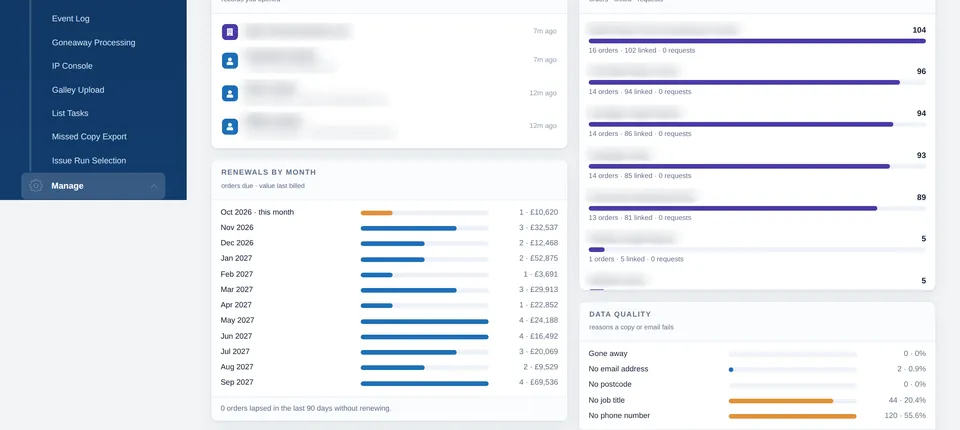Open Missed Copy Export
Image resolution: width=960 pixels, height=430 pixels.
click(89, 137)
